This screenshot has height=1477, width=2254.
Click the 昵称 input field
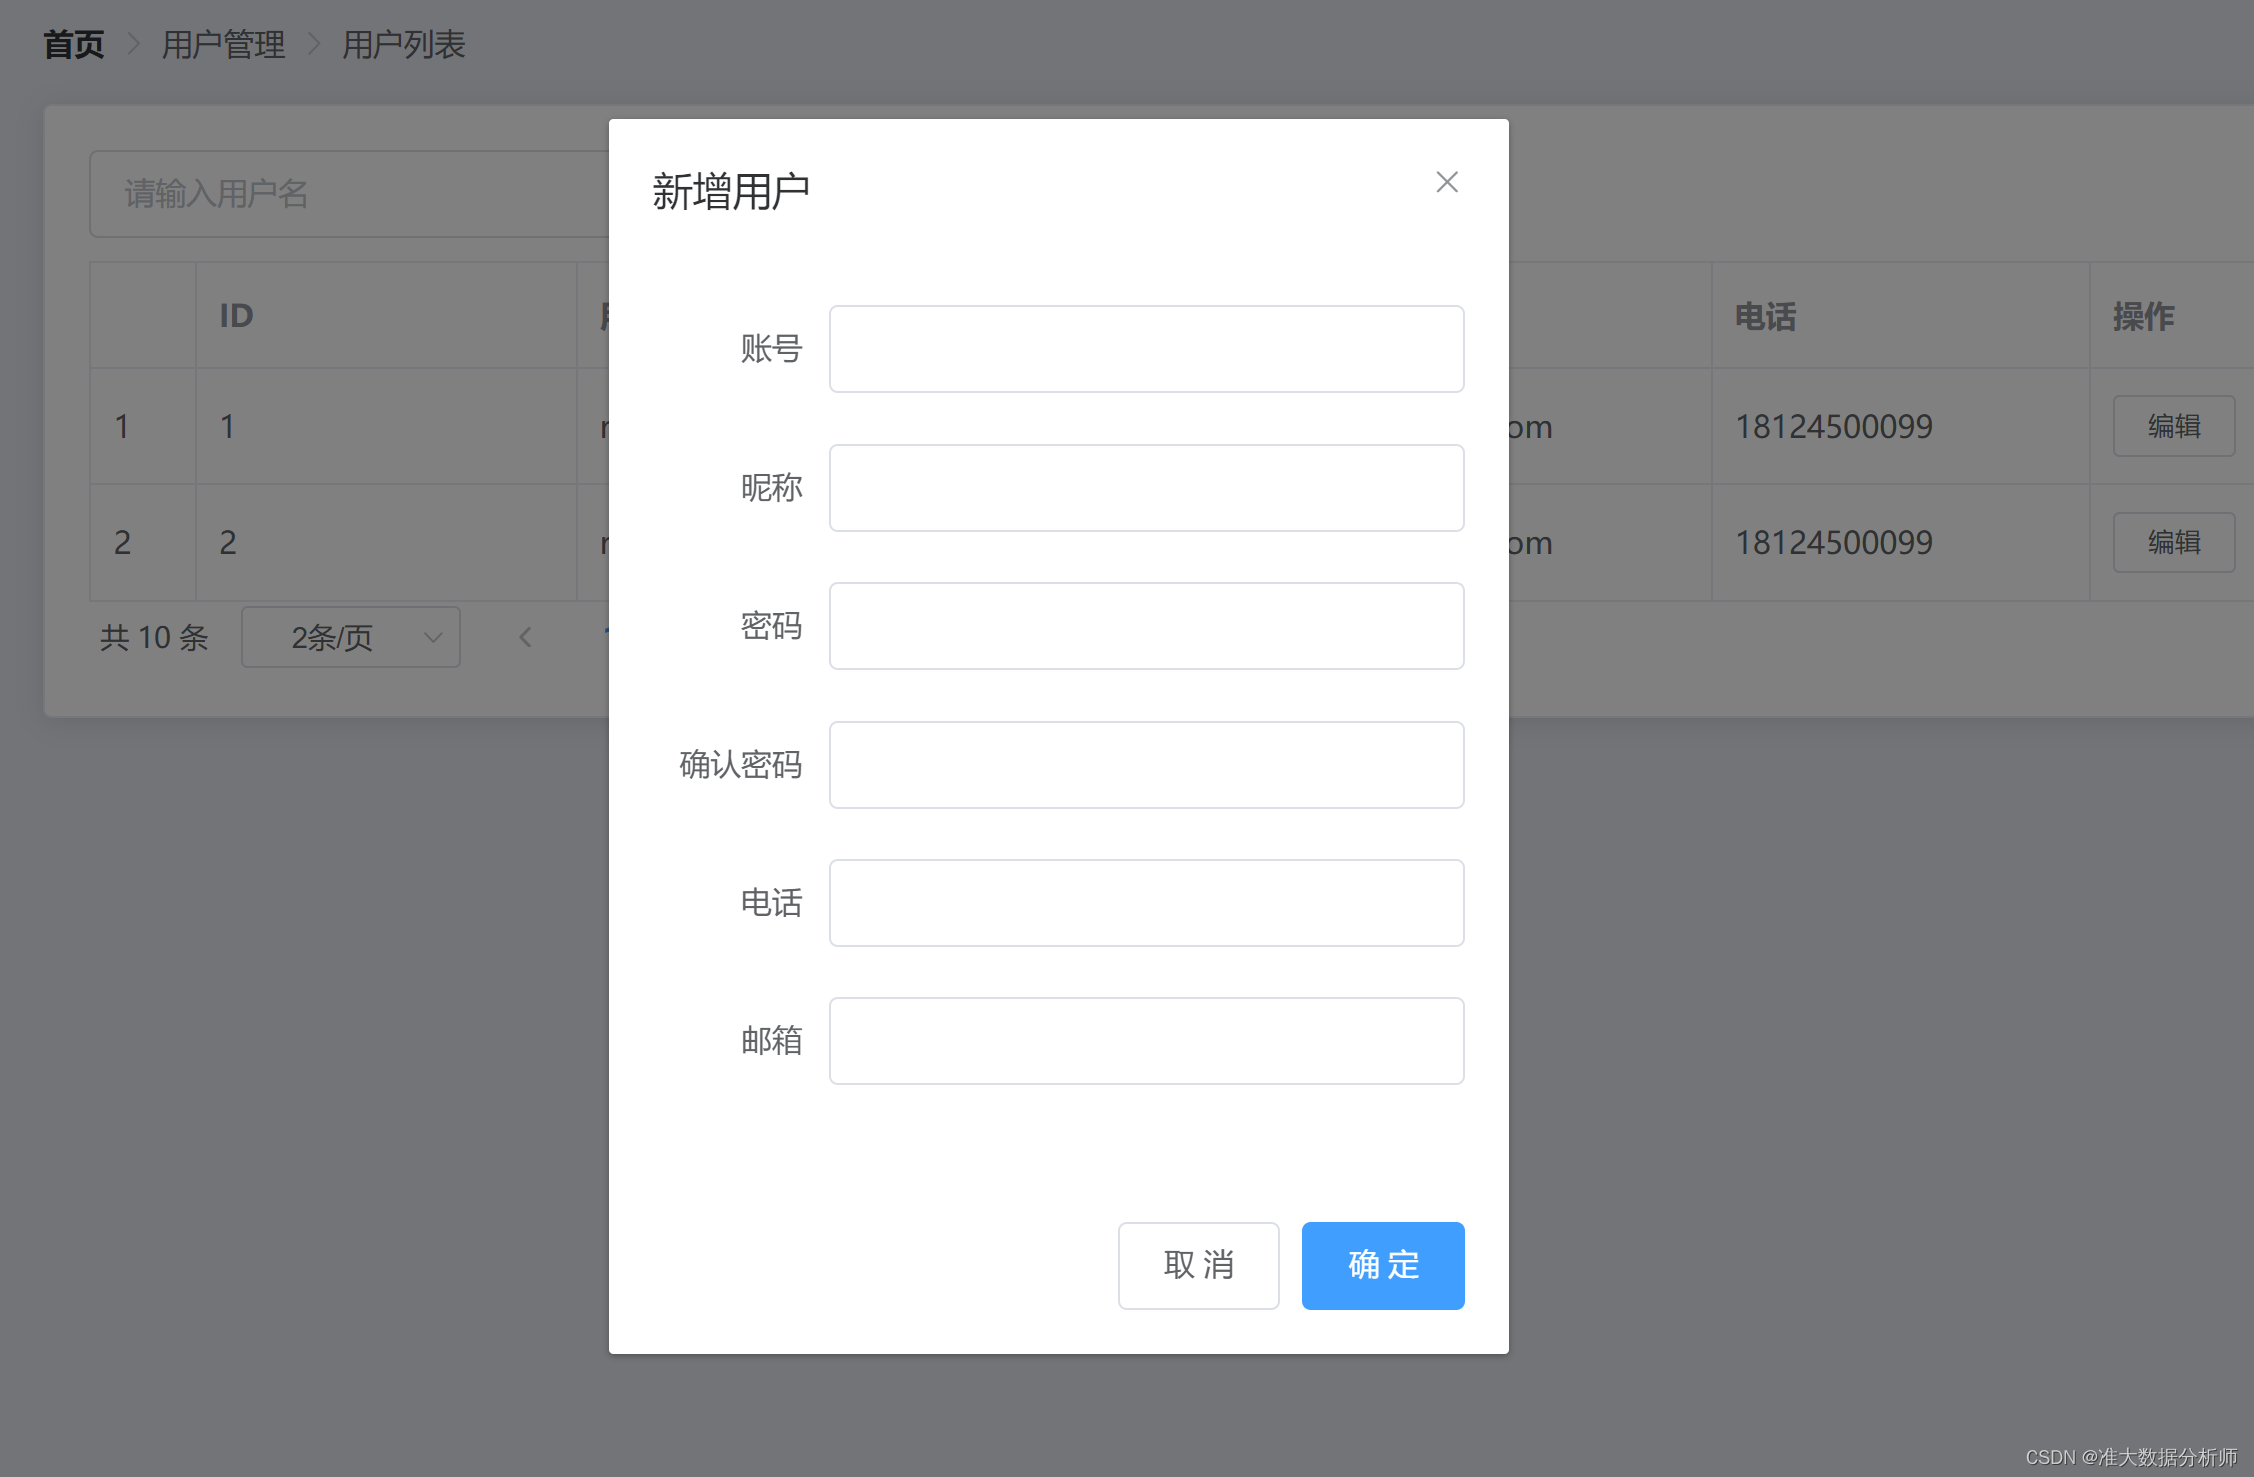pos(1146,488)
